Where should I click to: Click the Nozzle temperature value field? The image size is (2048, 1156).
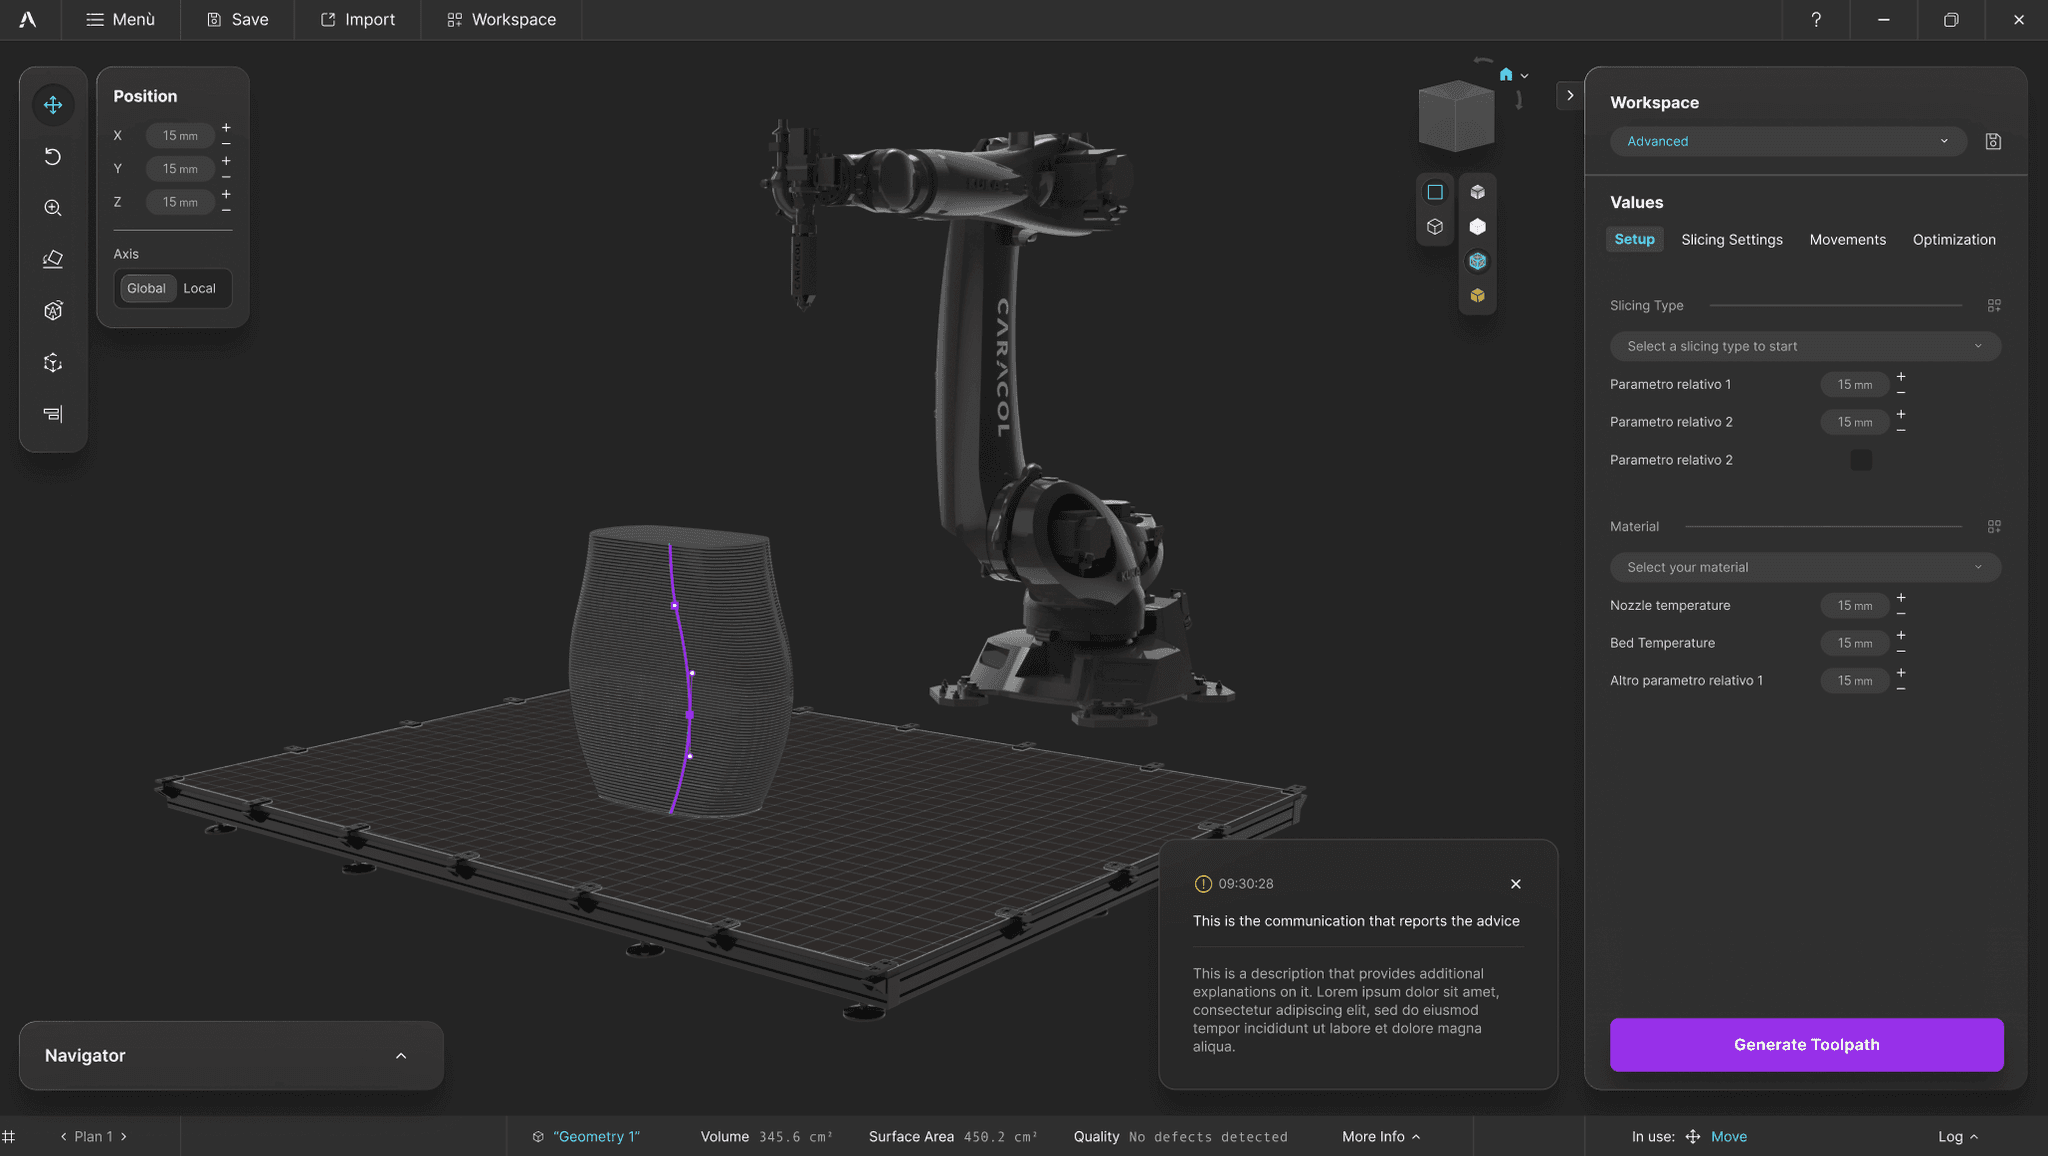1854,606
